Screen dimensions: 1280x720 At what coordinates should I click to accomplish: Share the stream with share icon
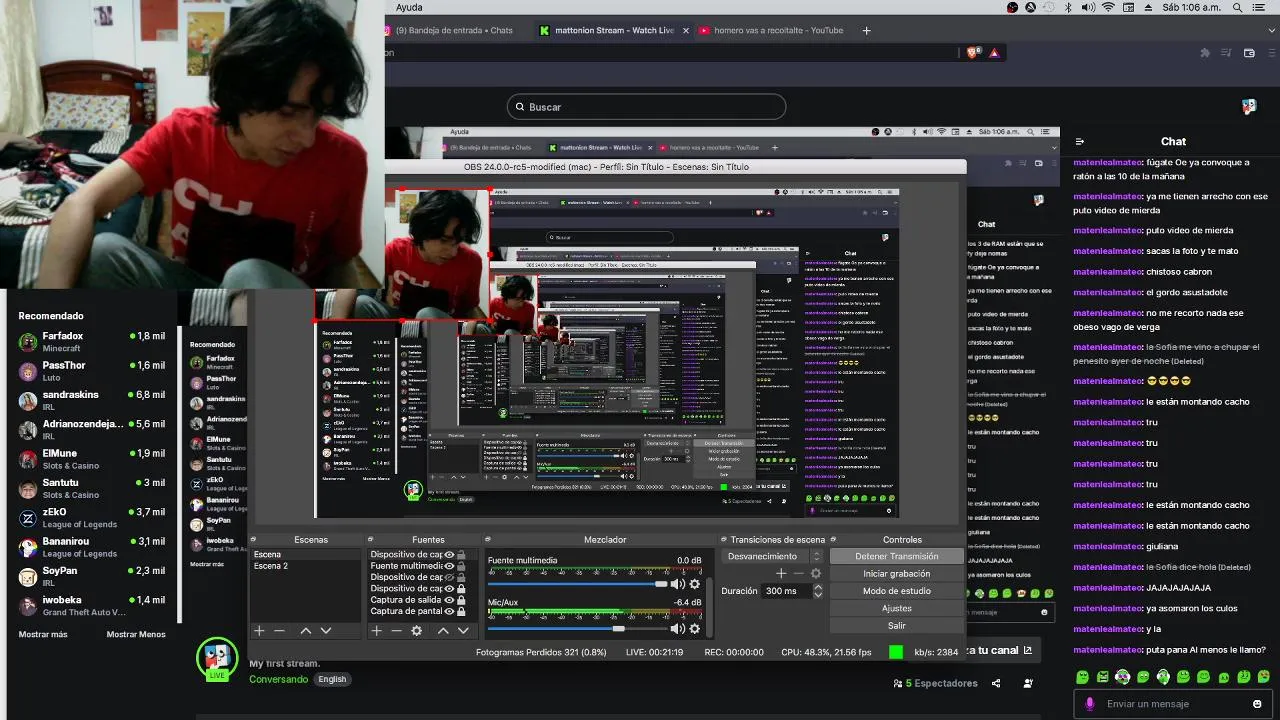click(996, 683)
